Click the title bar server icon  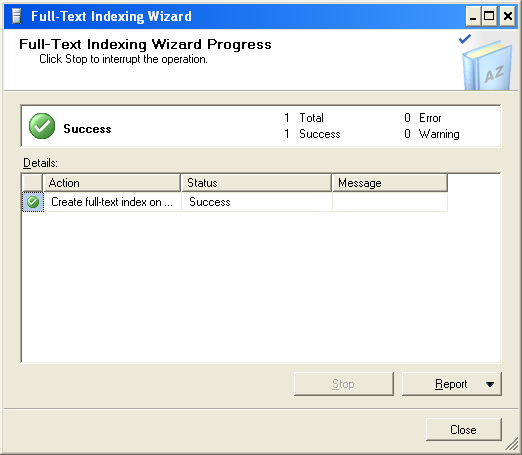tap(16, 16)
